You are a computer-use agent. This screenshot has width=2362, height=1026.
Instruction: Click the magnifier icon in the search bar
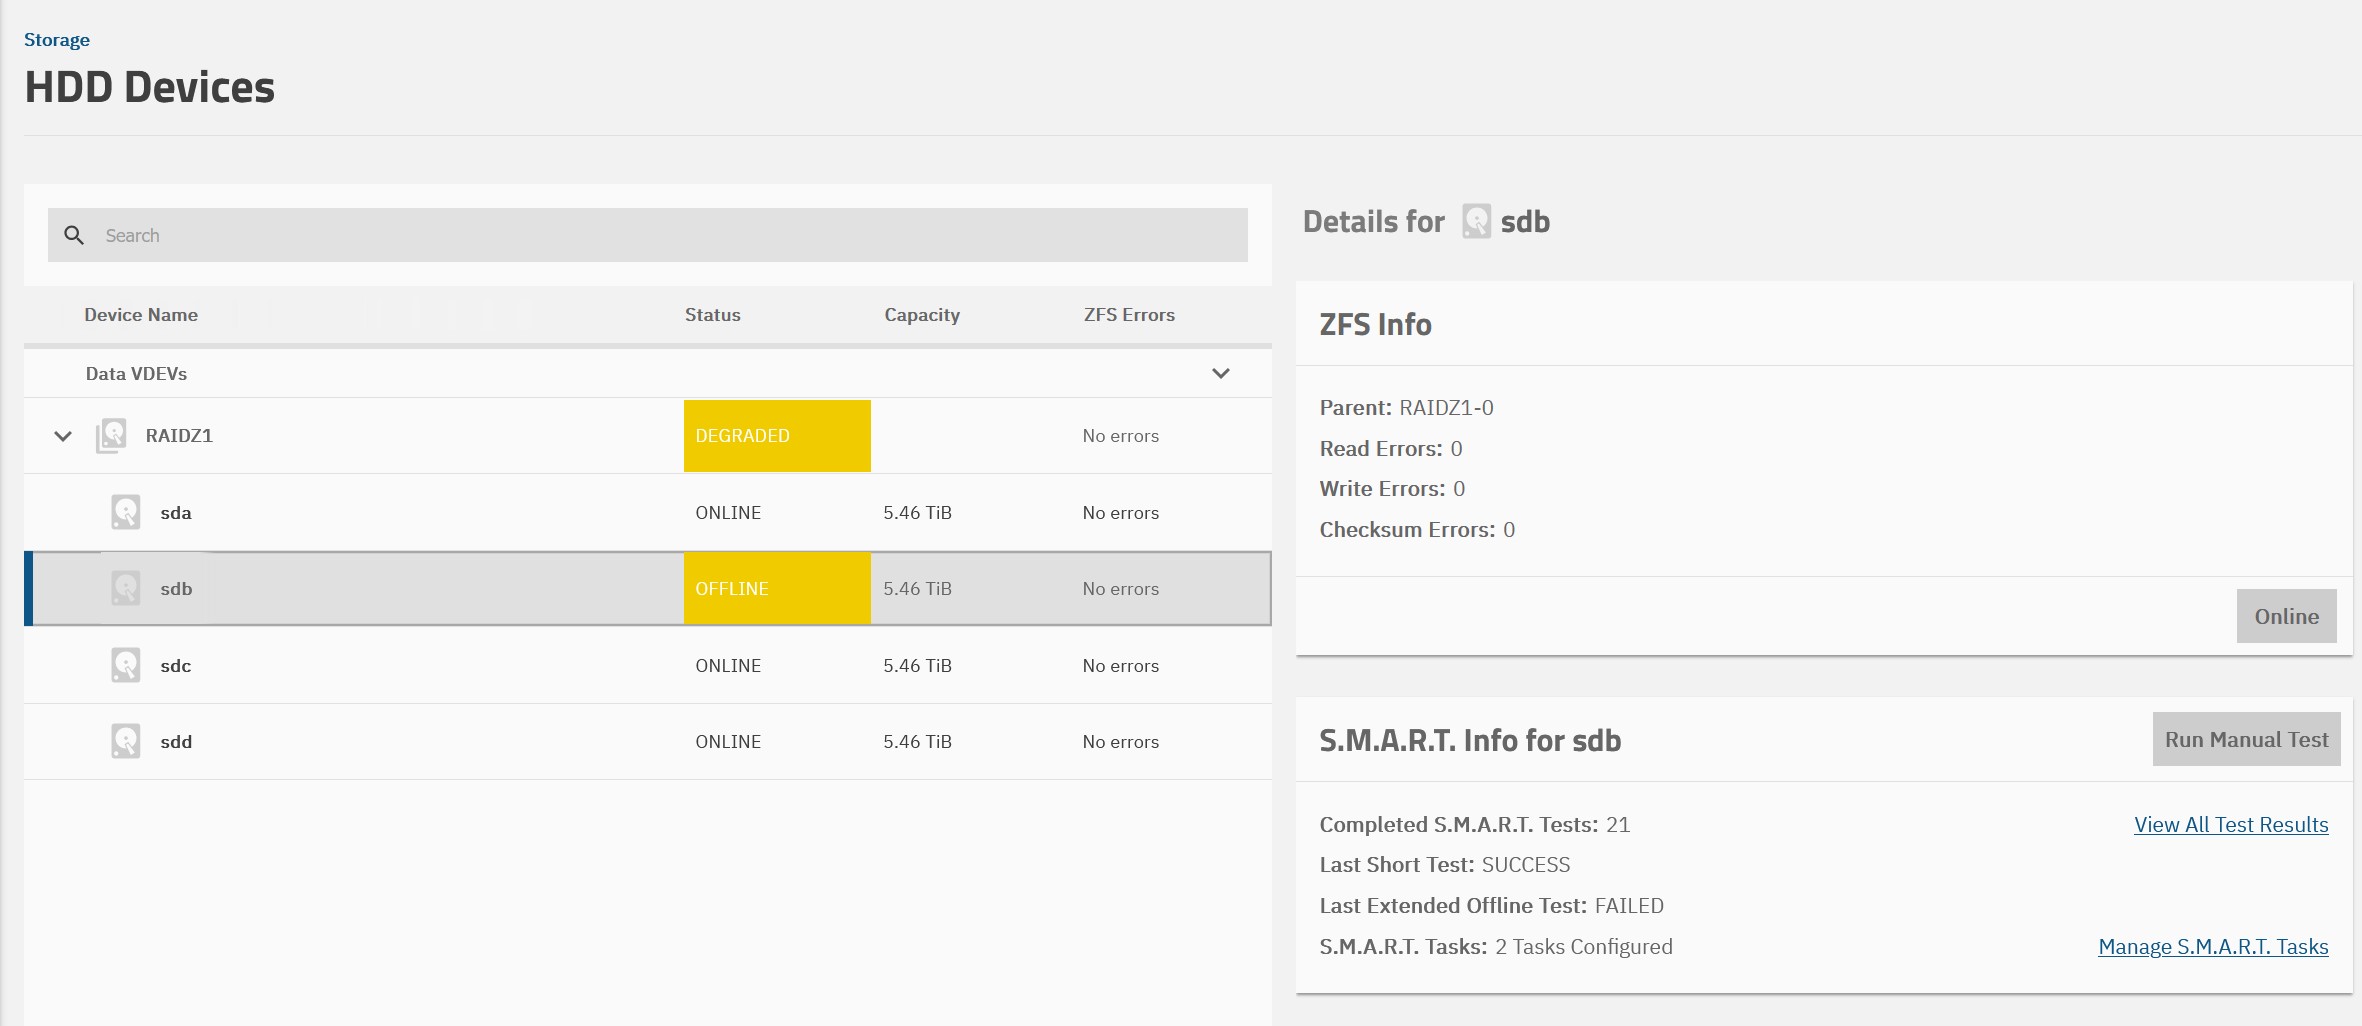(74, 235)
